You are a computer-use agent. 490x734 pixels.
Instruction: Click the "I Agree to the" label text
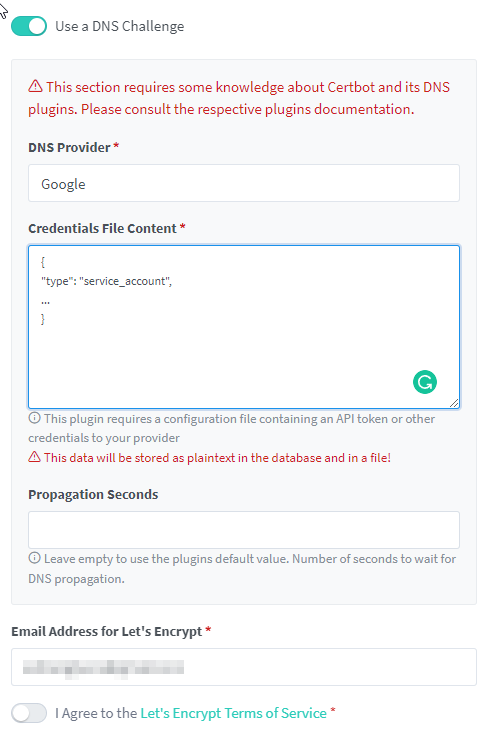coord(96,713)
